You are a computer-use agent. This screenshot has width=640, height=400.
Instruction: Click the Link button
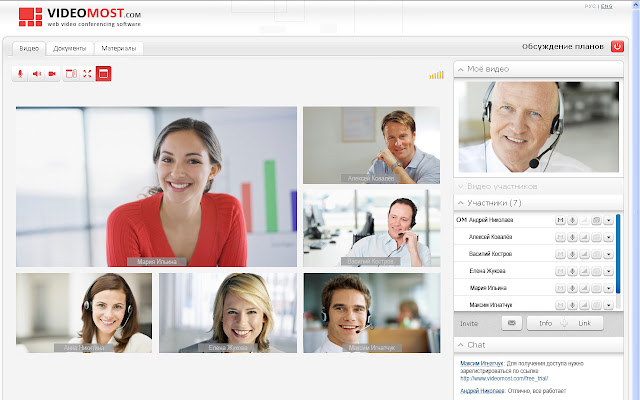[584, 323]
